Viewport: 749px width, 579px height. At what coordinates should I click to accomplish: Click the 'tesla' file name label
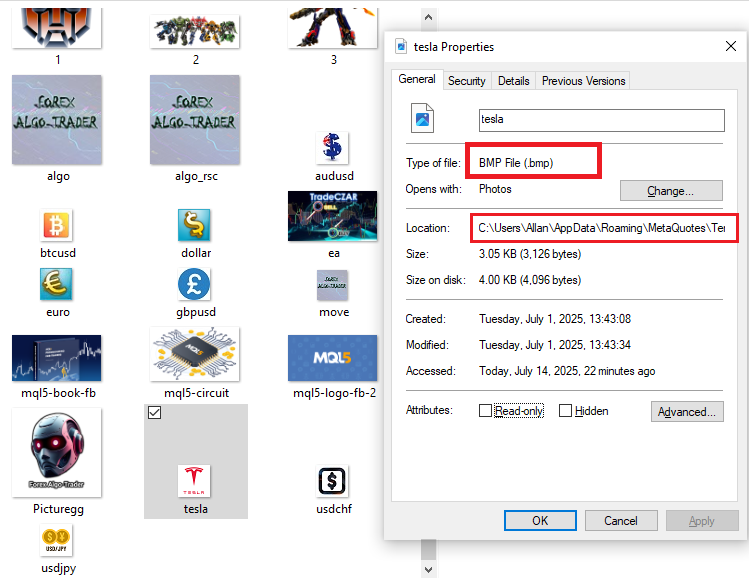(196, 509)
